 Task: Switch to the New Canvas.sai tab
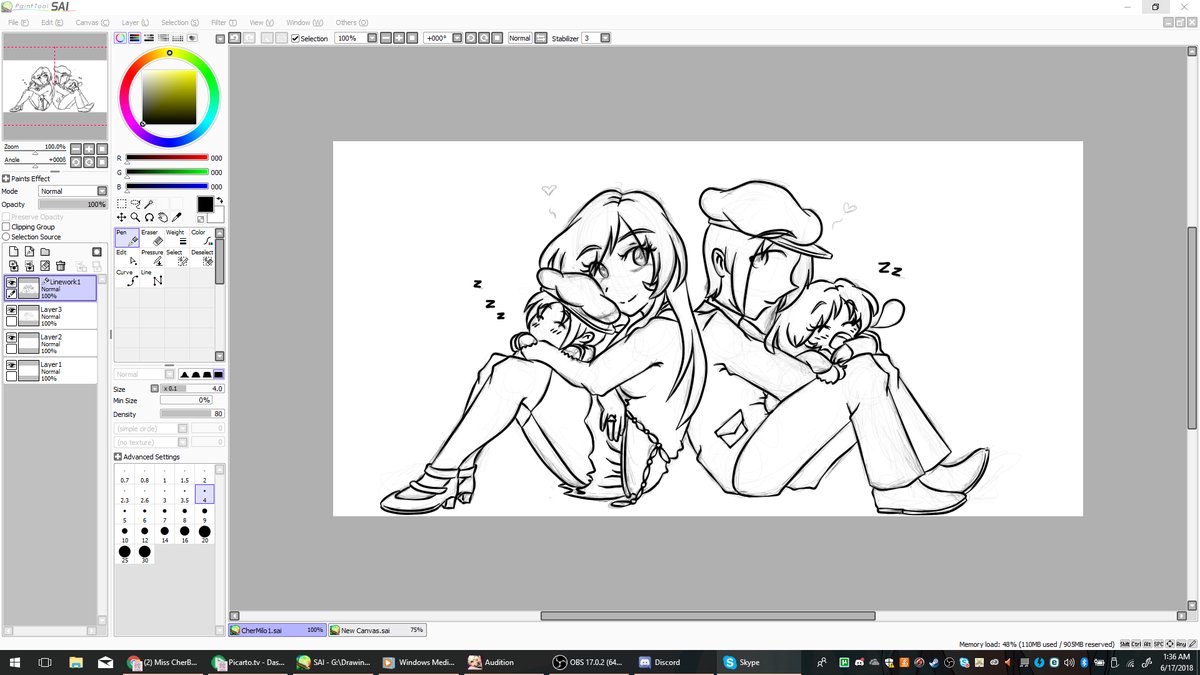[377, 630]
